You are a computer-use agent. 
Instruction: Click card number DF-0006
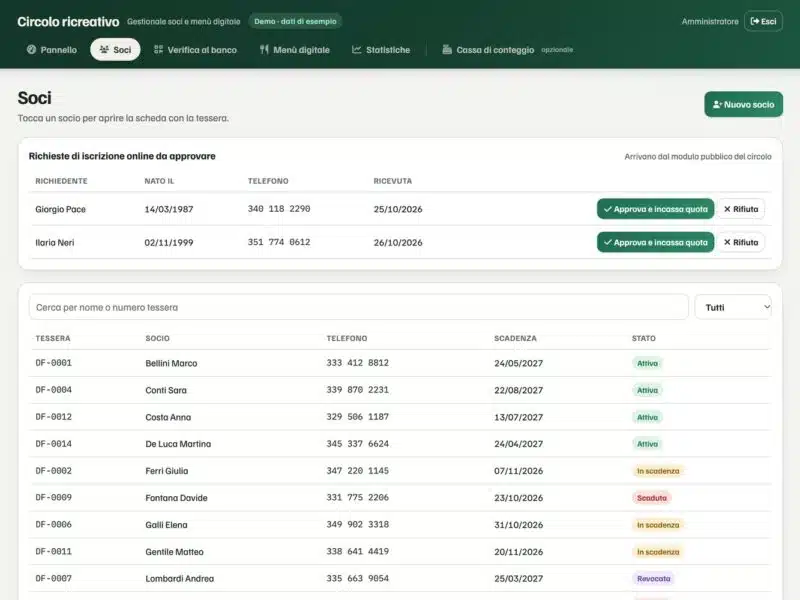coord(54,524)
